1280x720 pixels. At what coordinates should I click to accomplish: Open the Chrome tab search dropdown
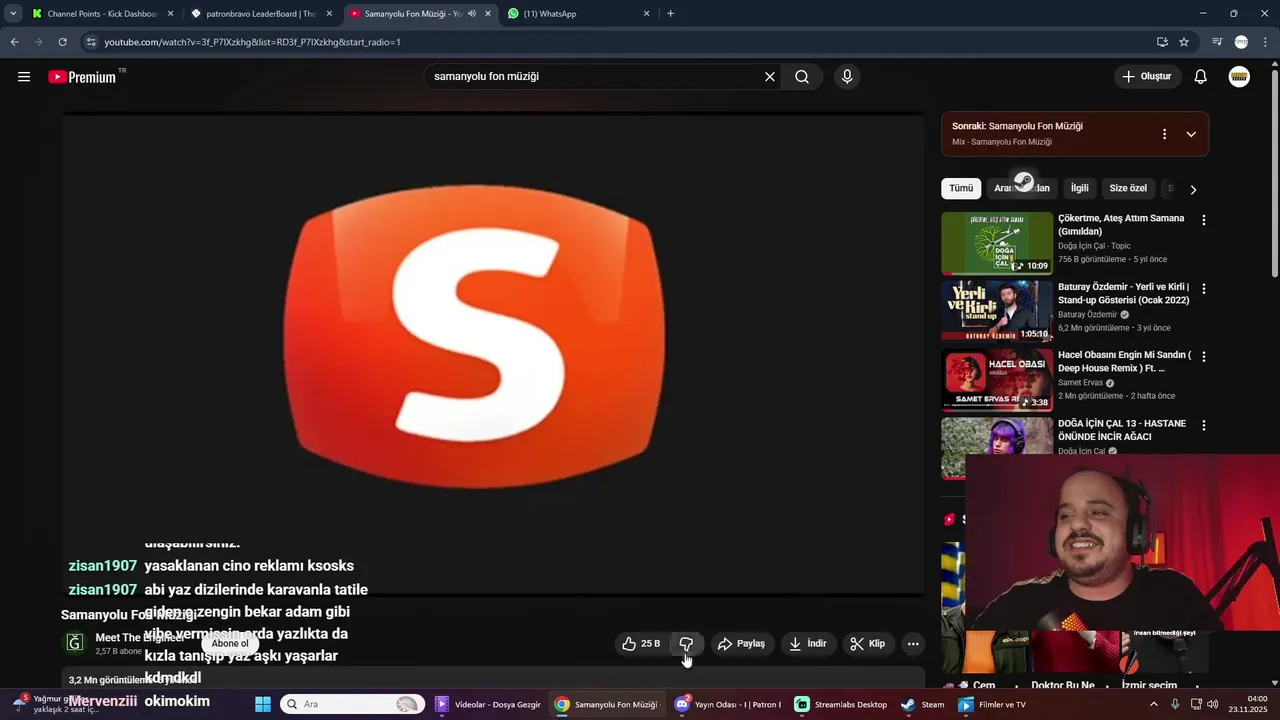click(x=12, y=14)
